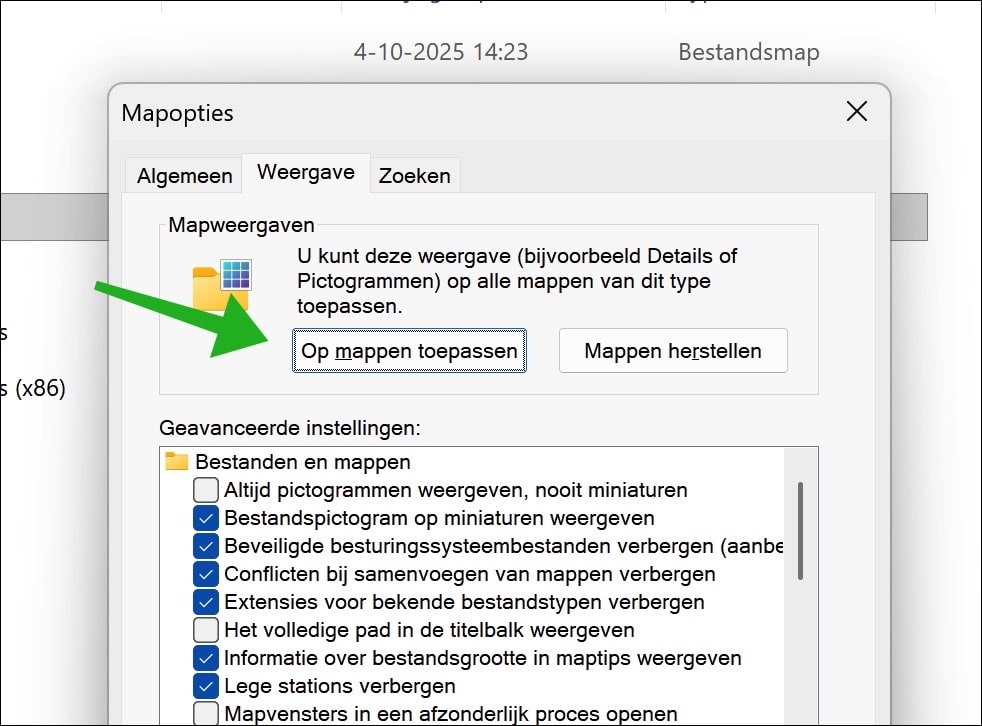Click the folder icon beside Bestanden en mappen
Viewport: 982px width, 726px height.
(176, 462)
